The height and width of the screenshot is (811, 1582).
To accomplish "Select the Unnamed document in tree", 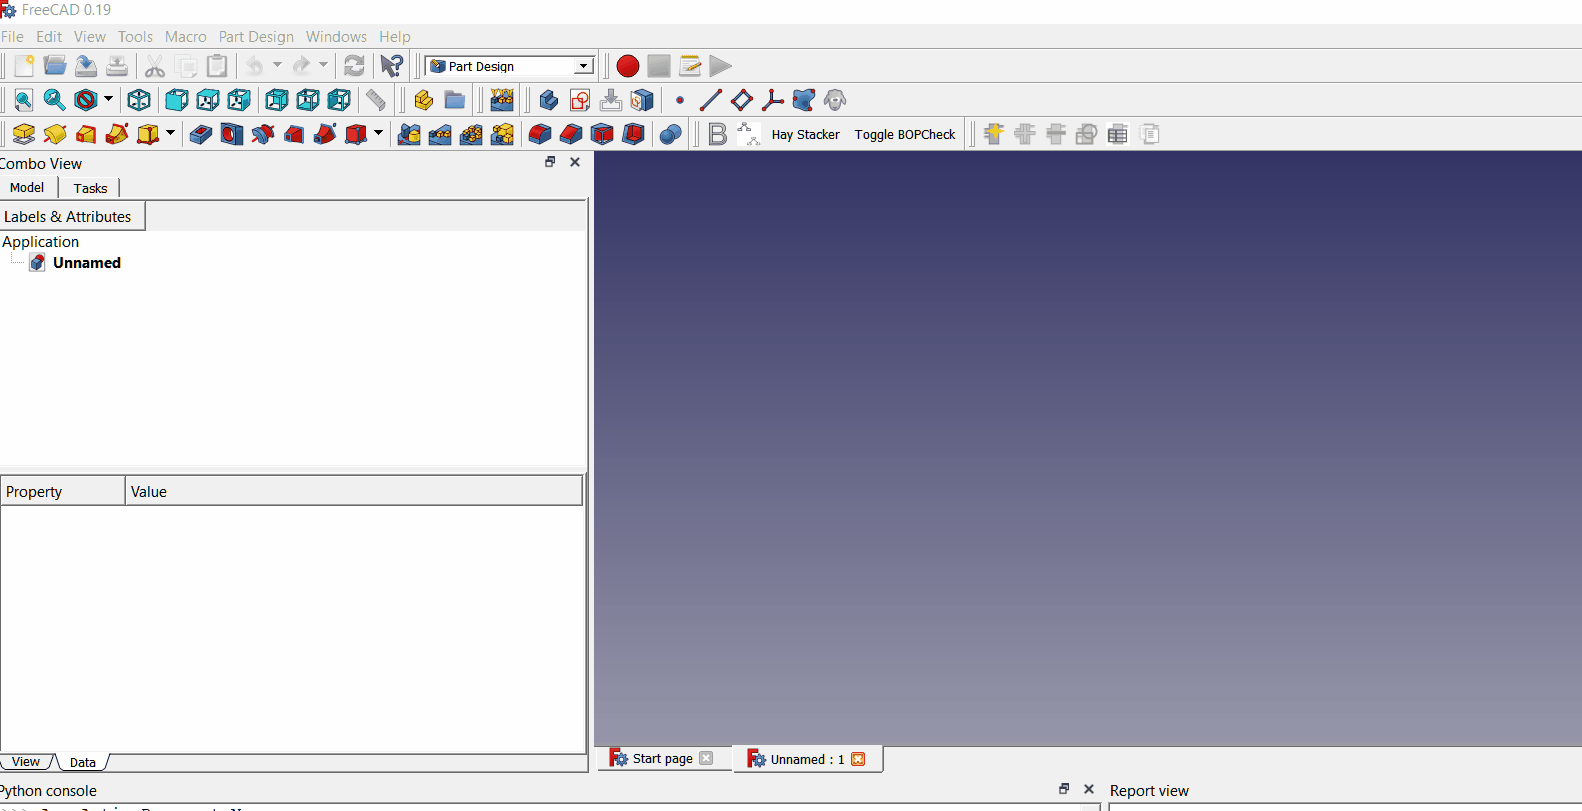I will 87,263.
